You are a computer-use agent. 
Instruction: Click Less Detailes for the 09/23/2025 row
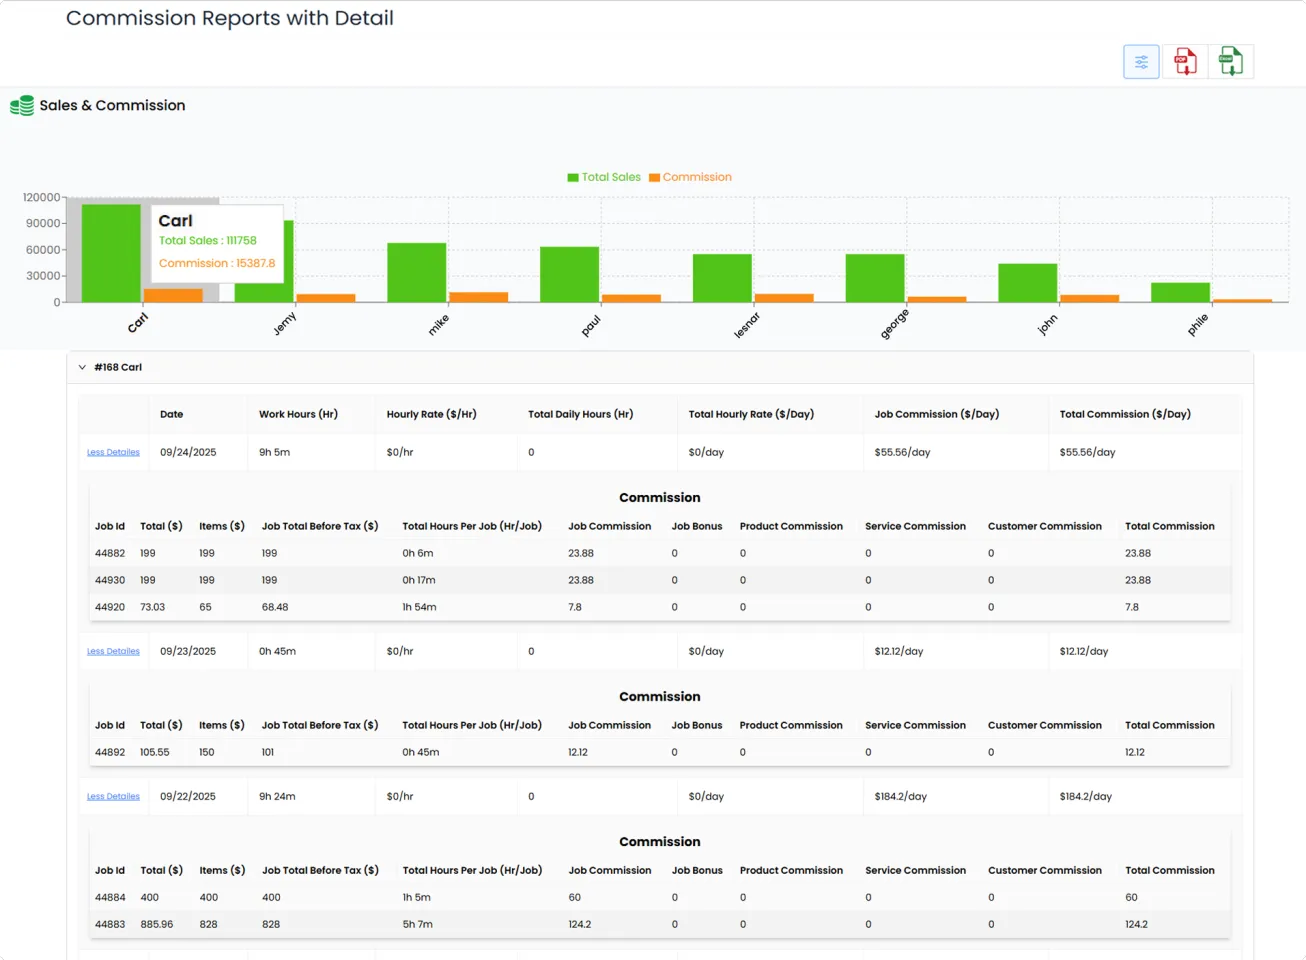113,651
